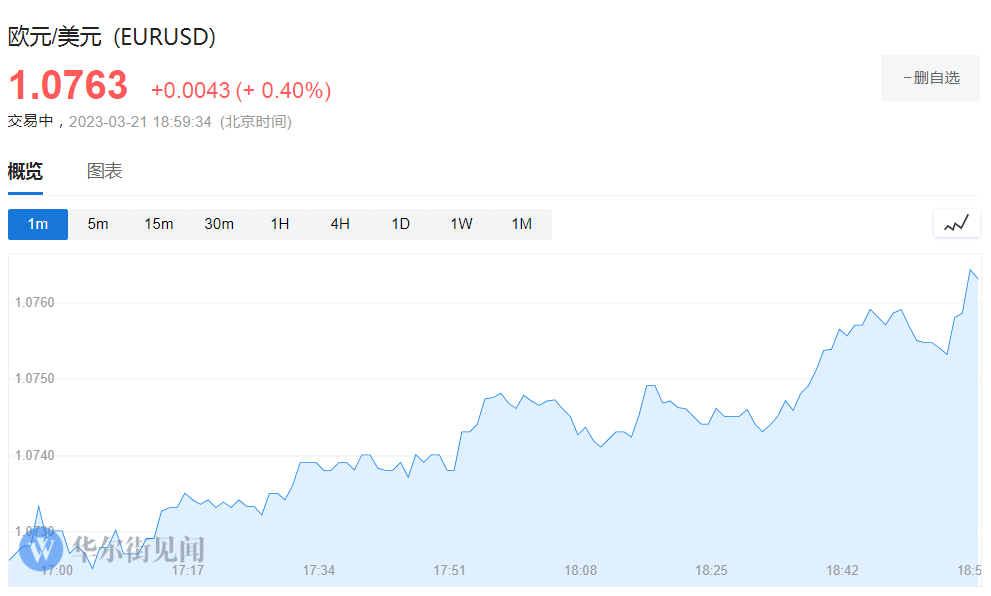Click the 1.0763 current price
This screenshot has width=991, height=596.
(69, 86)
